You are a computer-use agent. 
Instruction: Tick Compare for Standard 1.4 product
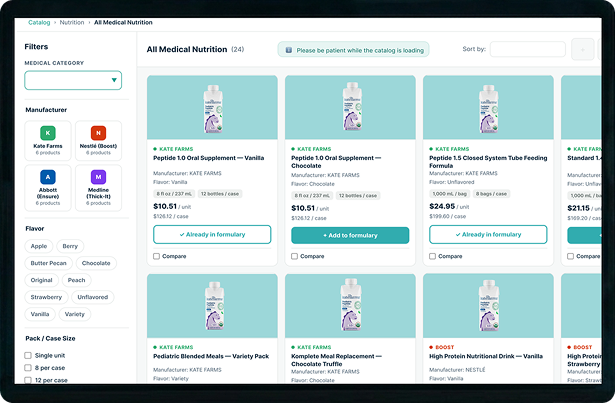[571, 256]
